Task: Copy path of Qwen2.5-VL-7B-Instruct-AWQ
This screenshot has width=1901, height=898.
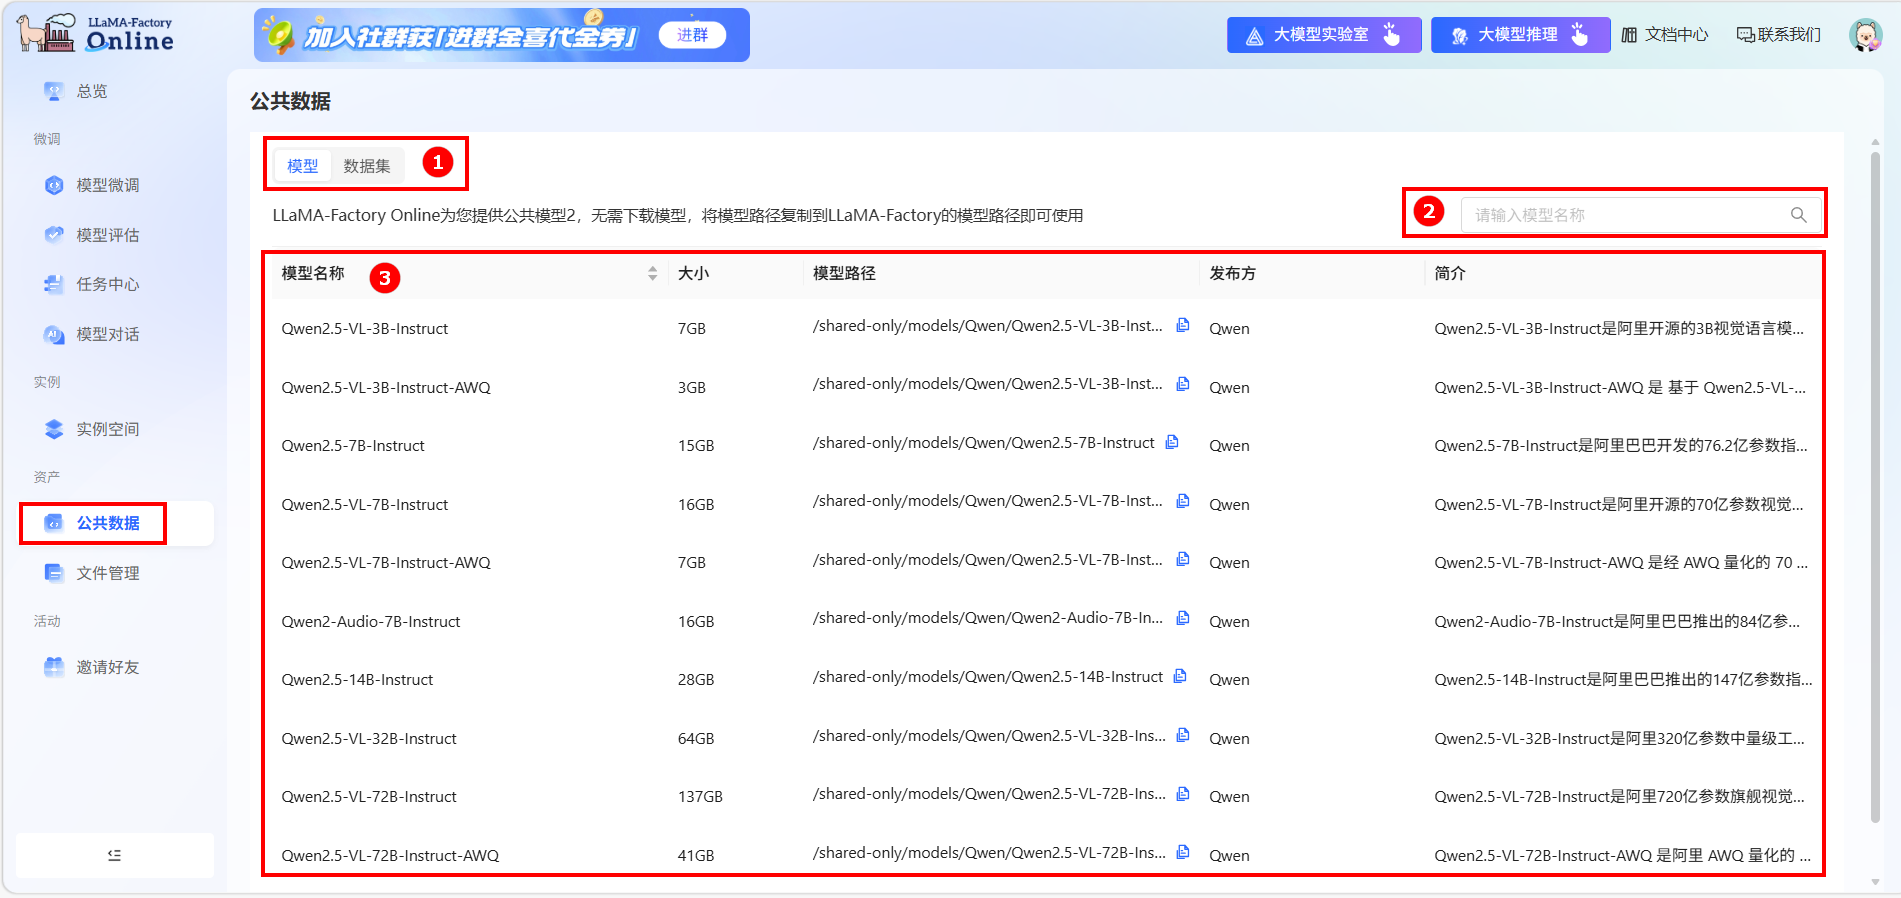Action: 1183,559
